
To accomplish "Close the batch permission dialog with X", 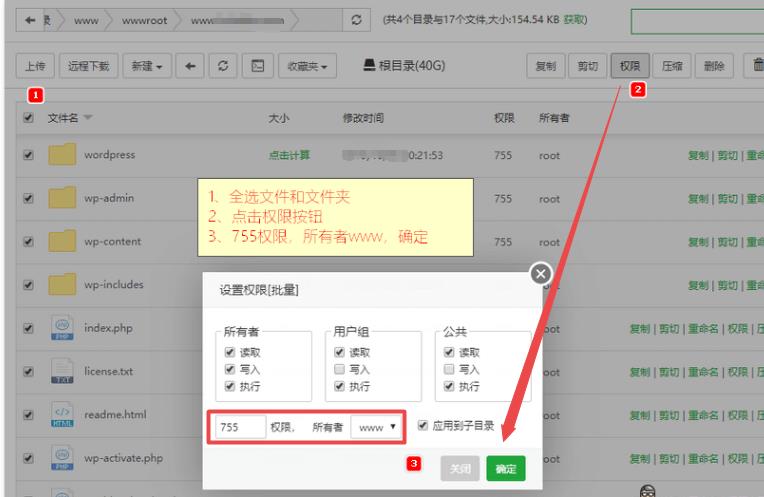I will pyautogui.click(x=541, y=274).
